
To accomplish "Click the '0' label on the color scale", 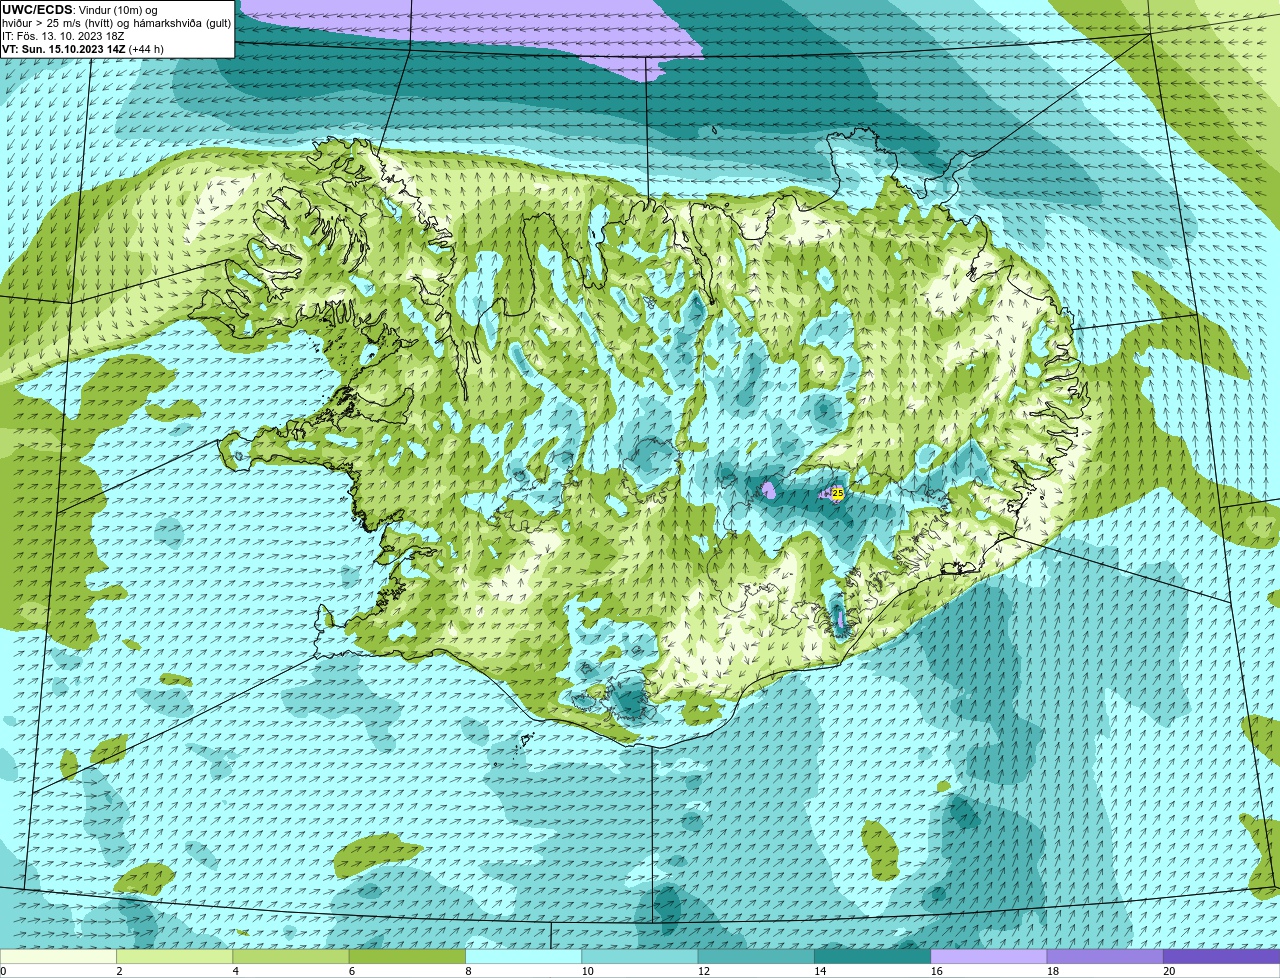I will tap(4, 971).
